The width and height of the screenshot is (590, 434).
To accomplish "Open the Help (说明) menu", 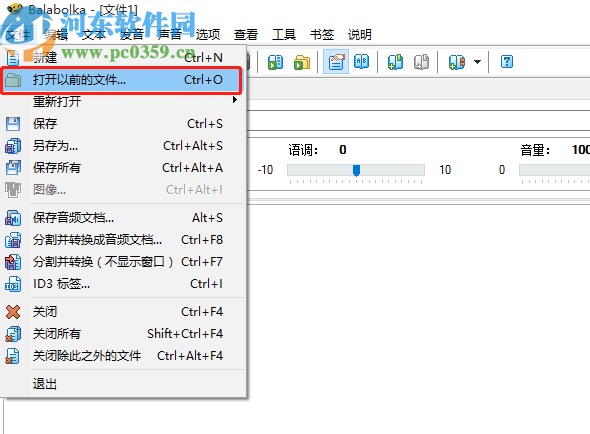I will click(360, 35).
